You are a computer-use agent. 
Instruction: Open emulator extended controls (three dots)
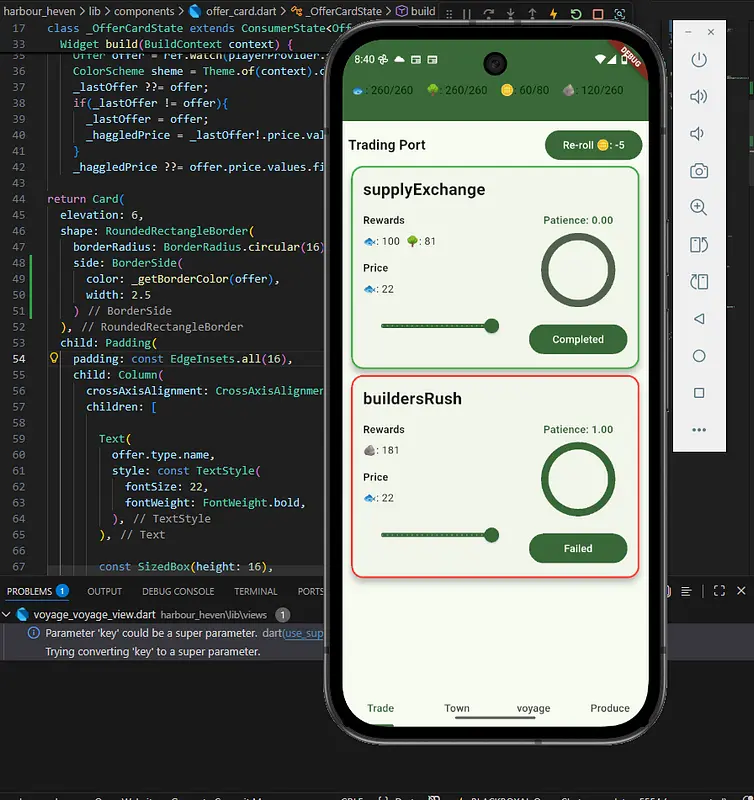pyautogui.click(x=699, y=430)
